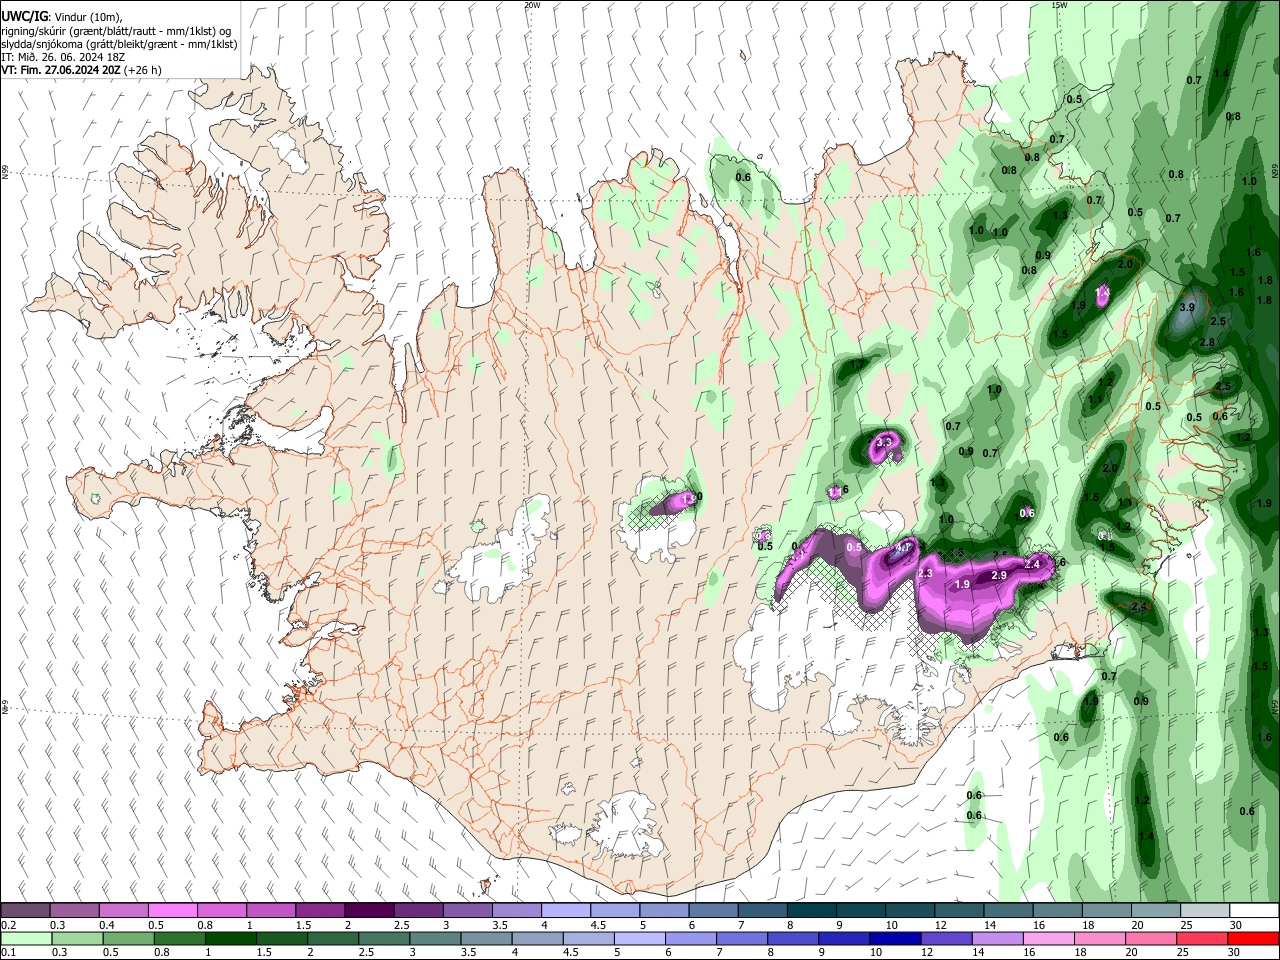Select the dusky purple 0.2 sleet/snow legend swatch
Screen dimensions: 1280x960
[25, 911]
